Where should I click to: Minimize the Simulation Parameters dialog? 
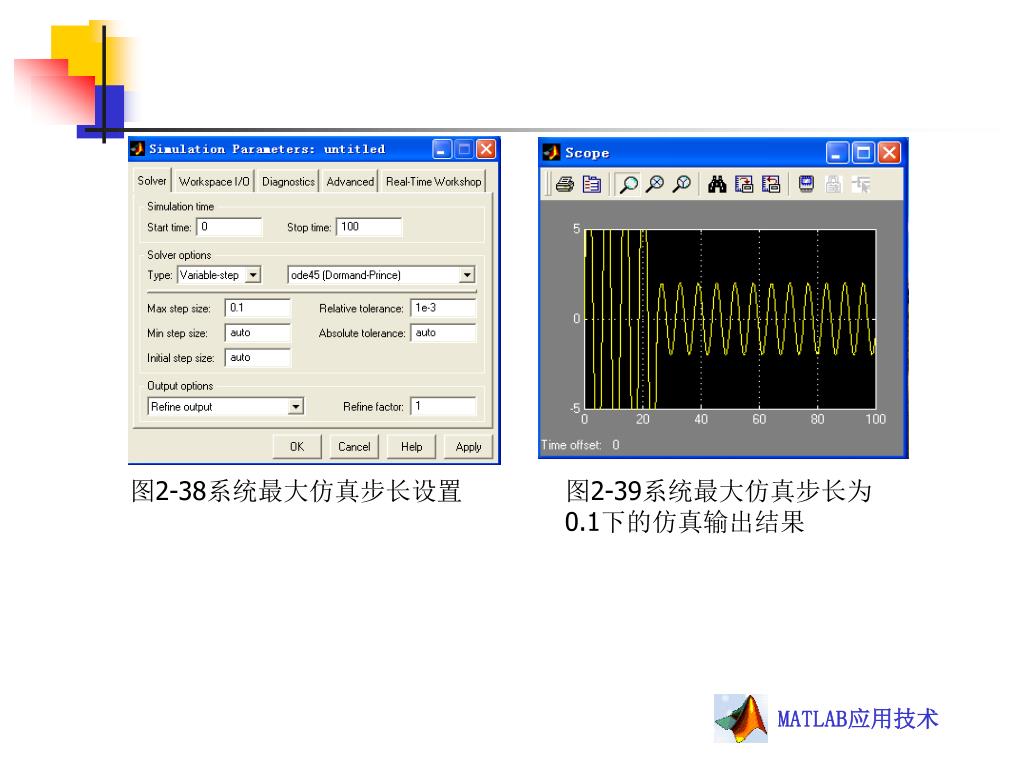tap(442, 150)
